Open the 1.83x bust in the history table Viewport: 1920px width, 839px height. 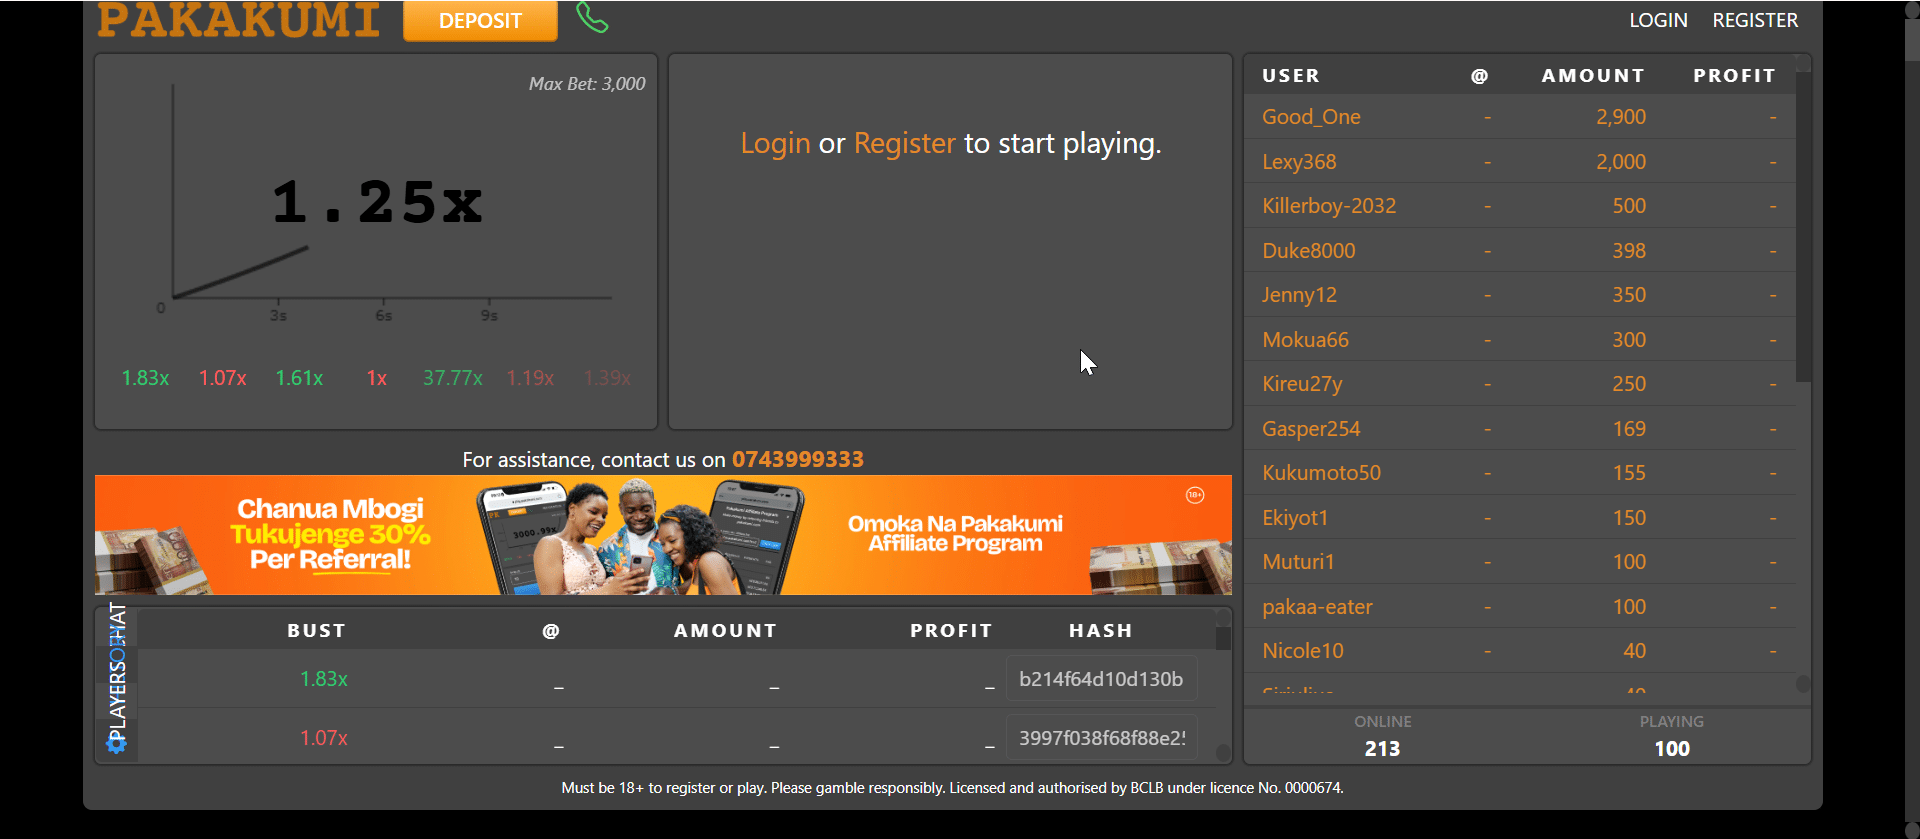point(324,679)
